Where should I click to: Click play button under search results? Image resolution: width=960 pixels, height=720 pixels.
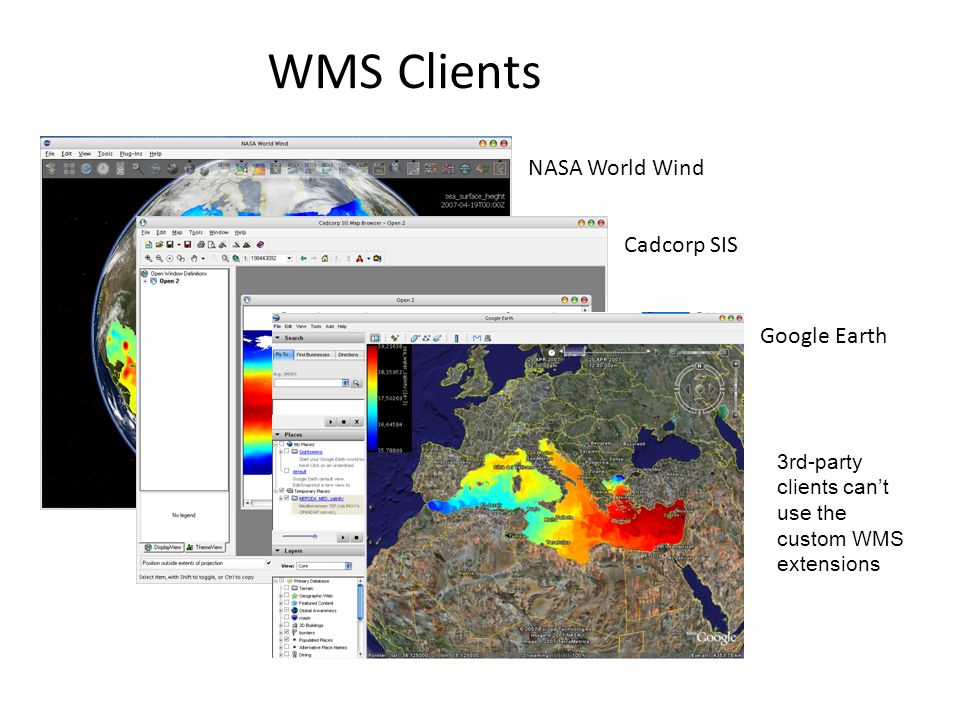point(331,422)
